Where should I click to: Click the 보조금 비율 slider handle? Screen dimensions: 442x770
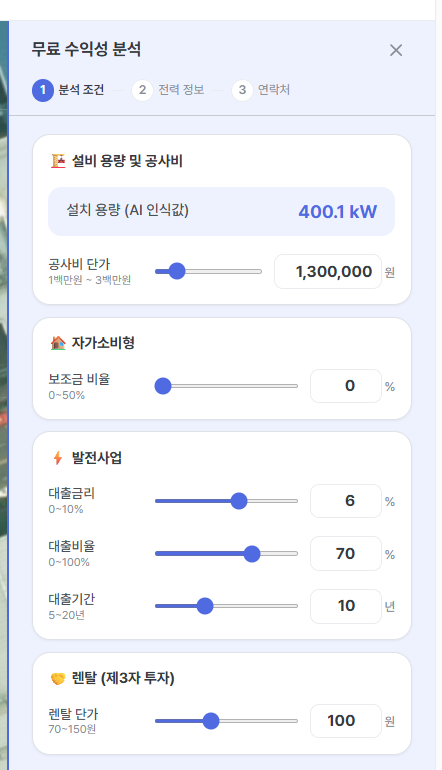click(163, 386)
